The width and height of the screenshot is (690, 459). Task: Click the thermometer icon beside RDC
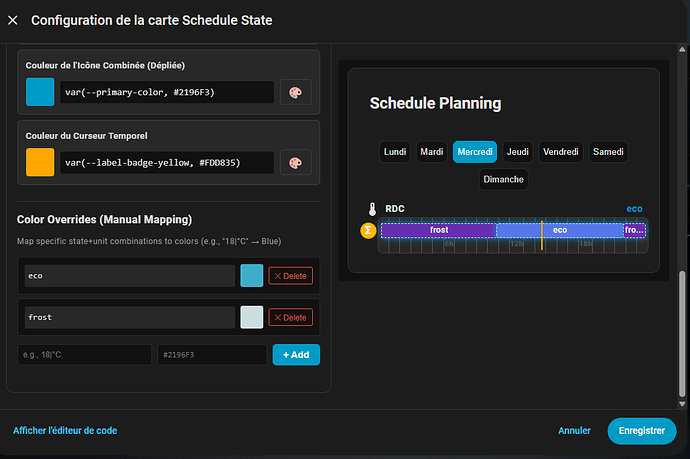tap(371, 209)
